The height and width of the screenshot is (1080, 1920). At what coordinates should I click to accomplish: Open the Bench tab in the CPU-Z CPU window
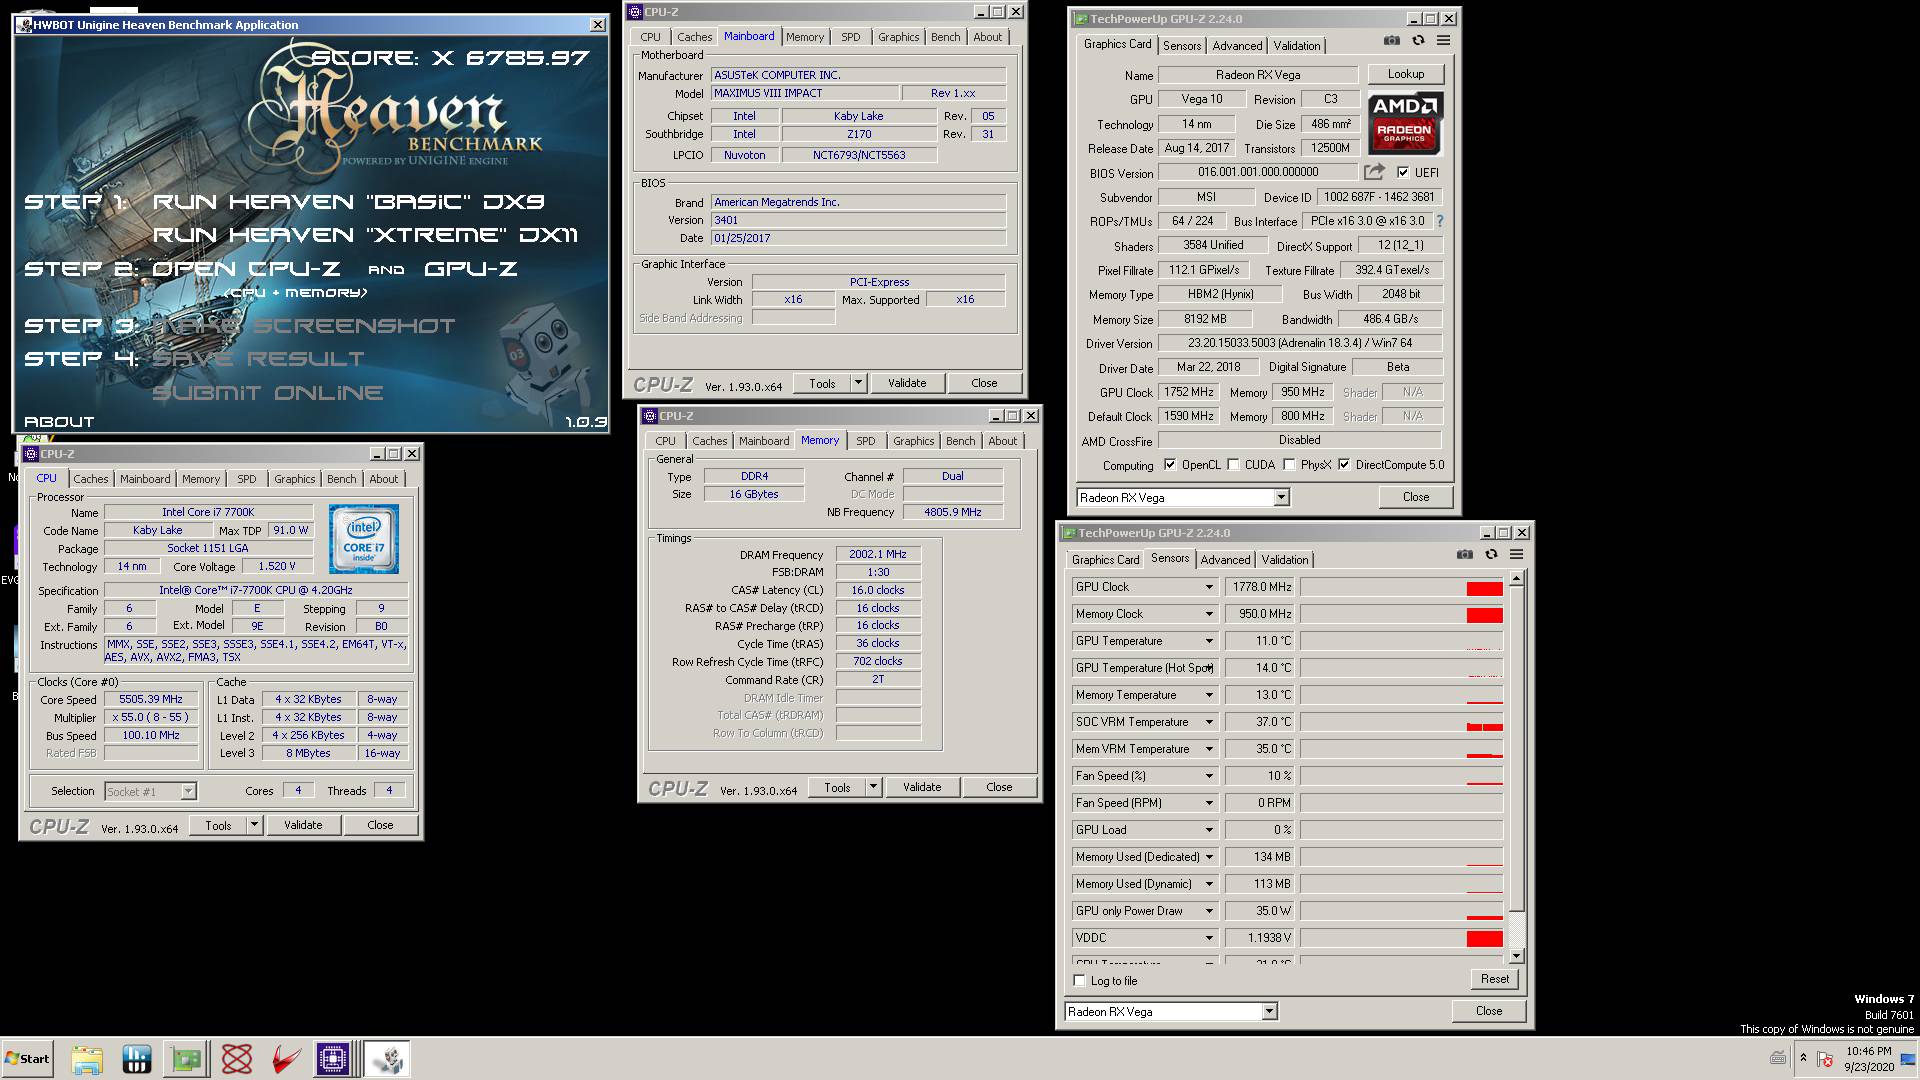[341, 479]
